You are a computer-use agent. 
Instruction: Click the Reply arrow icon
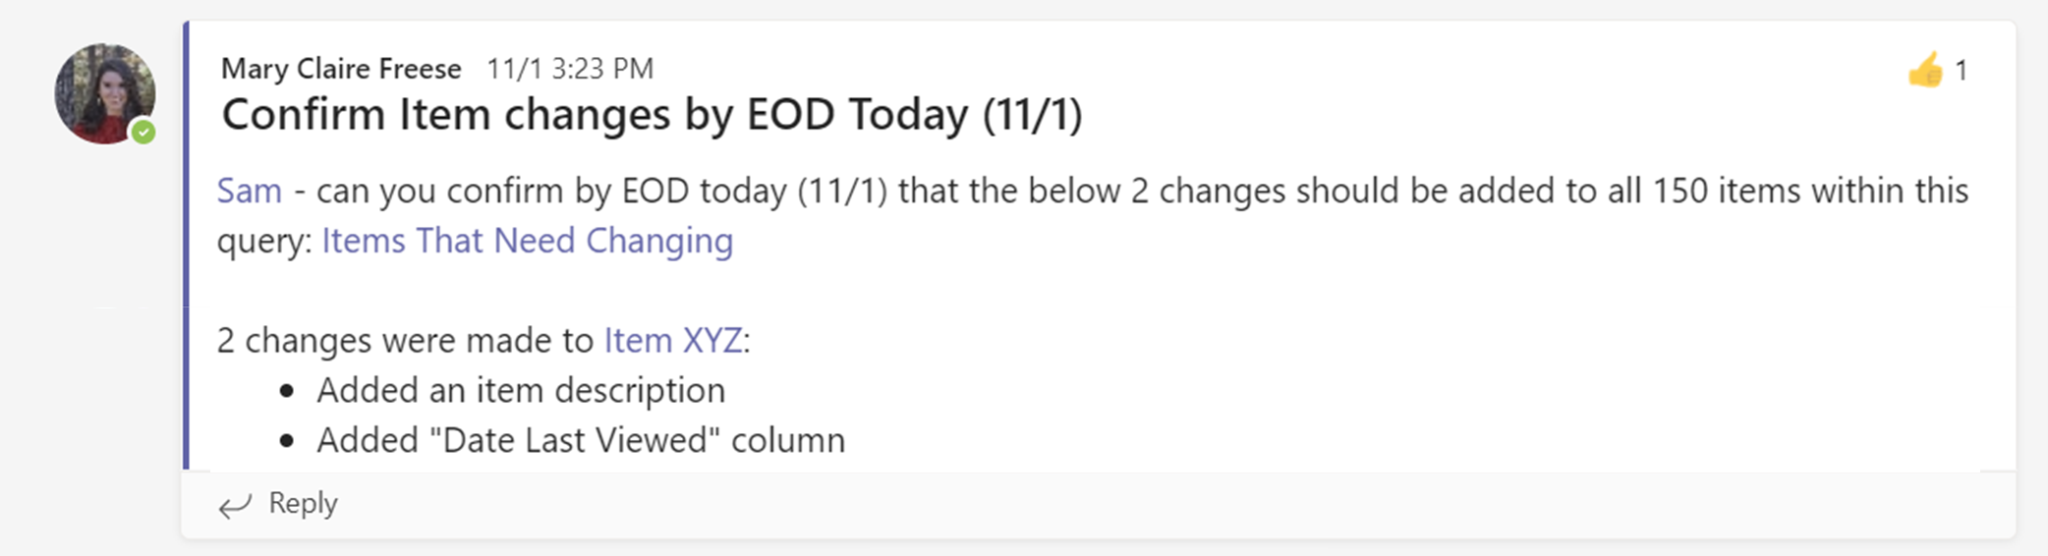[x=235, y=505]
